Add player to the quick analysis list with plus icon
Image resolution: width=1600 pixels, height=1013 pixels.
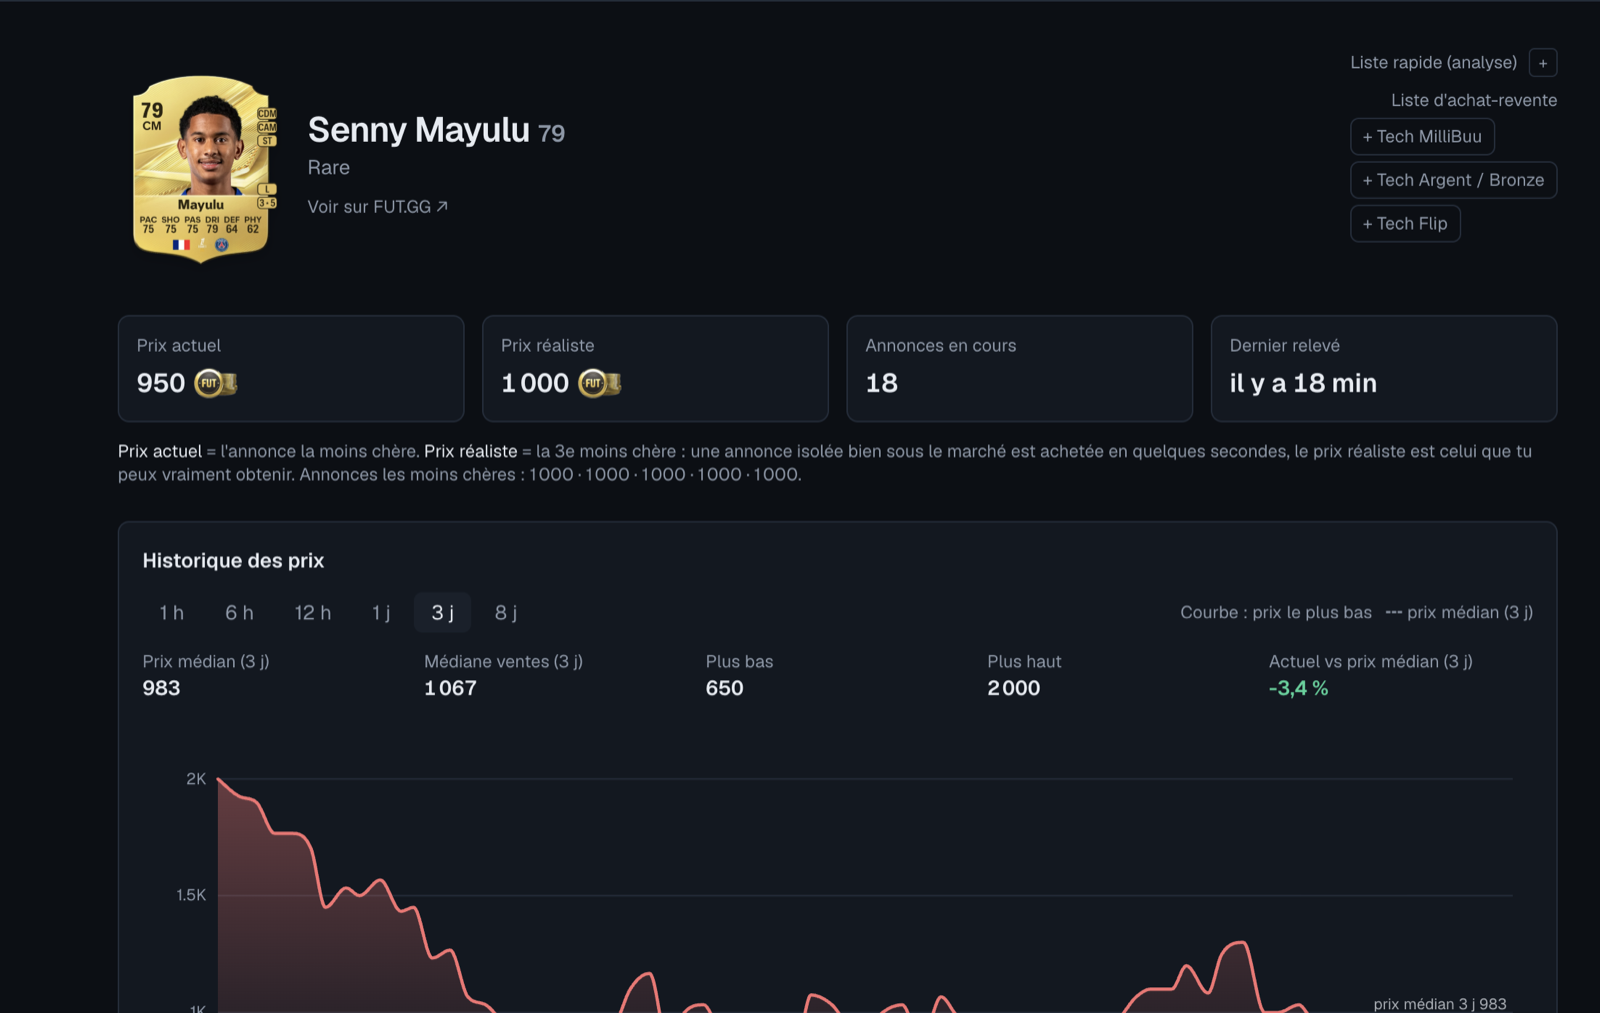[x=1543, y=63]
